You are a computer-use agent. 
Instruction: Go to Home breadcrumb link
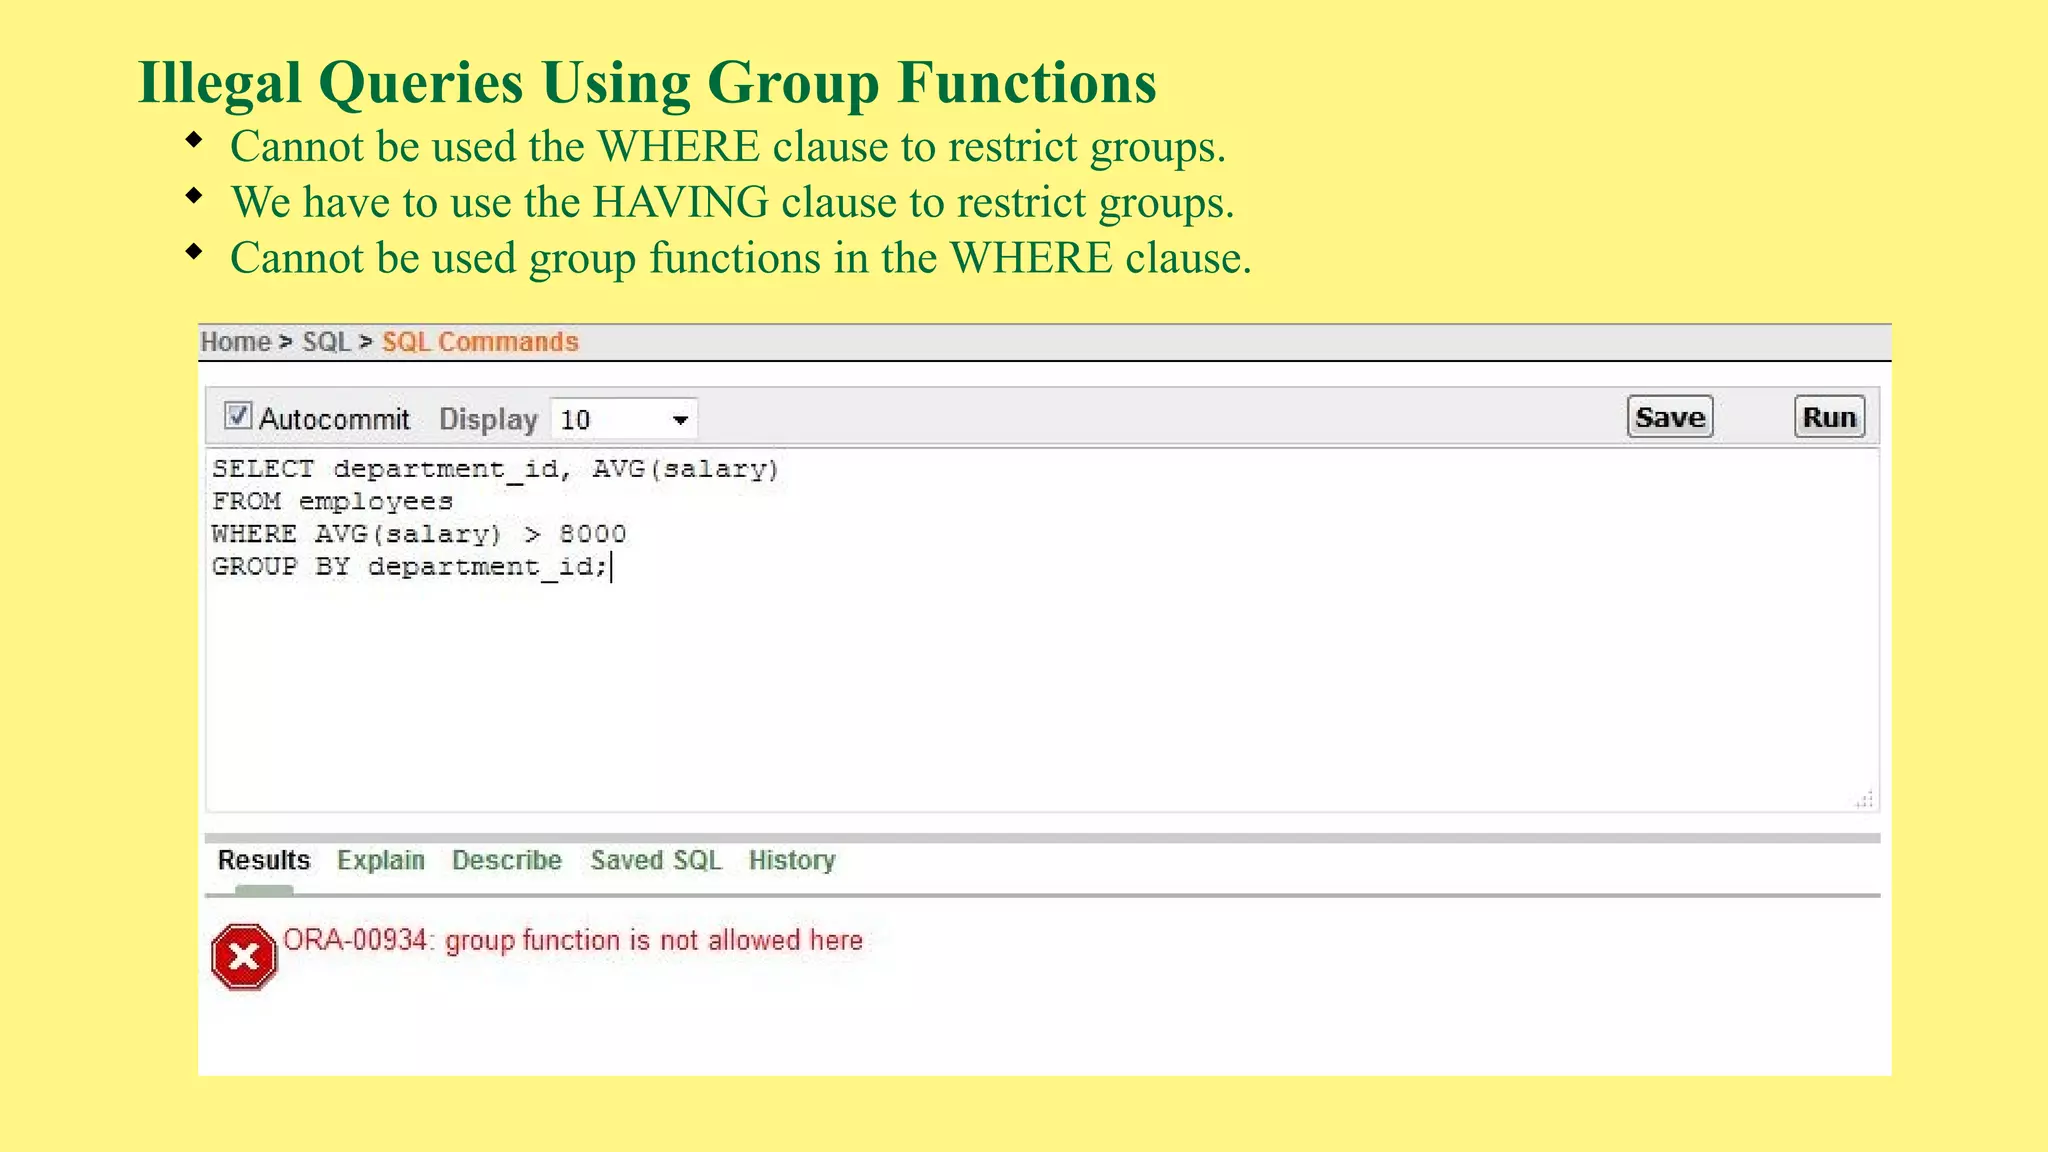tap(235, 342)
